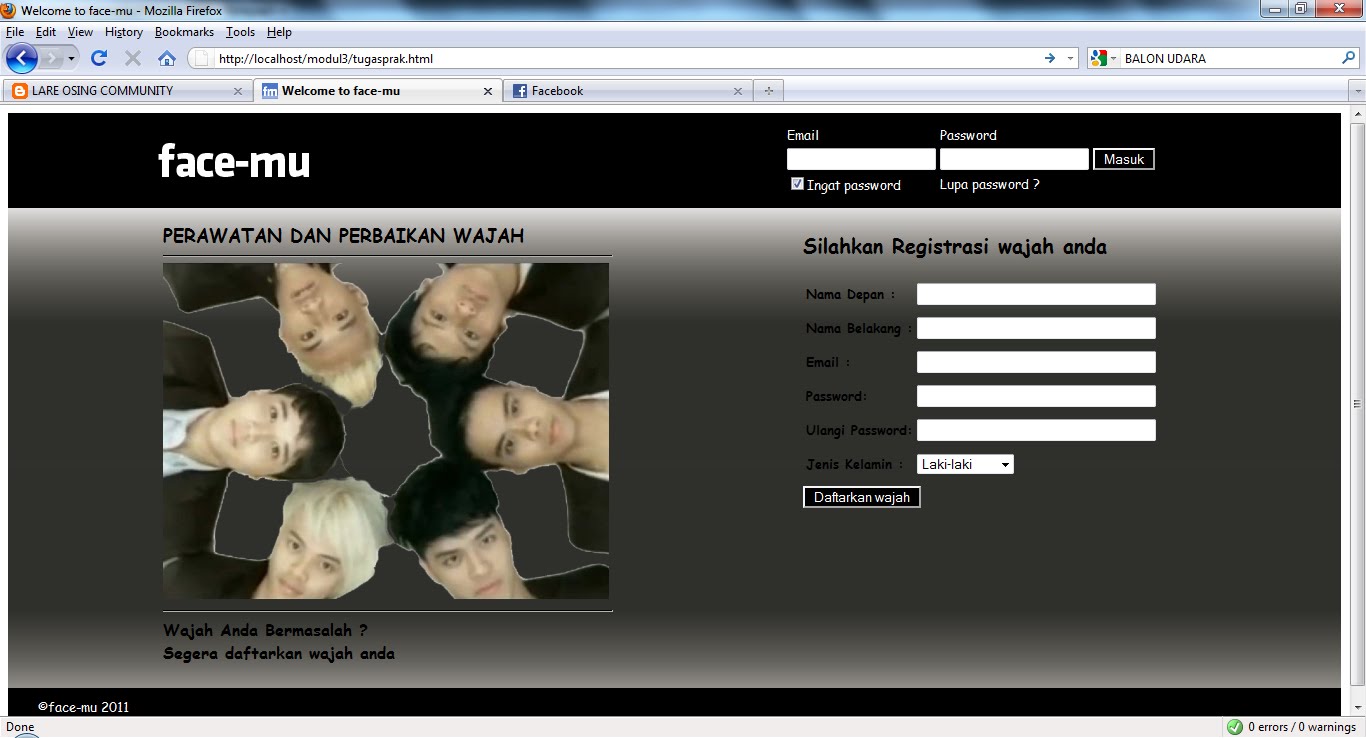1366x738 pixels.
Task: Click the 'Wajah Anda Bermasalah ?' text
Action: click(265, 630)
